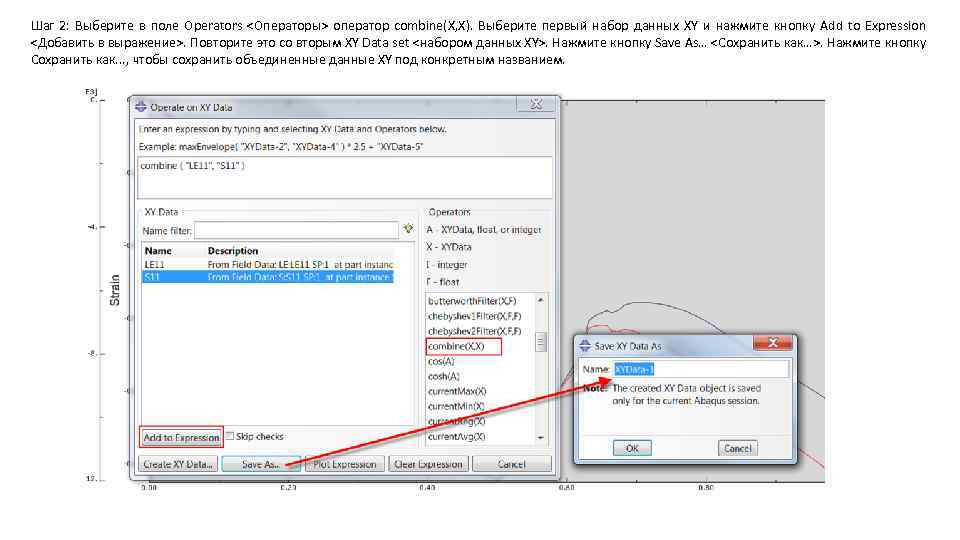Click the Clear Expression button
This screenshot has width=960, height=540.
pyautogui.click(x=428, y=464)
